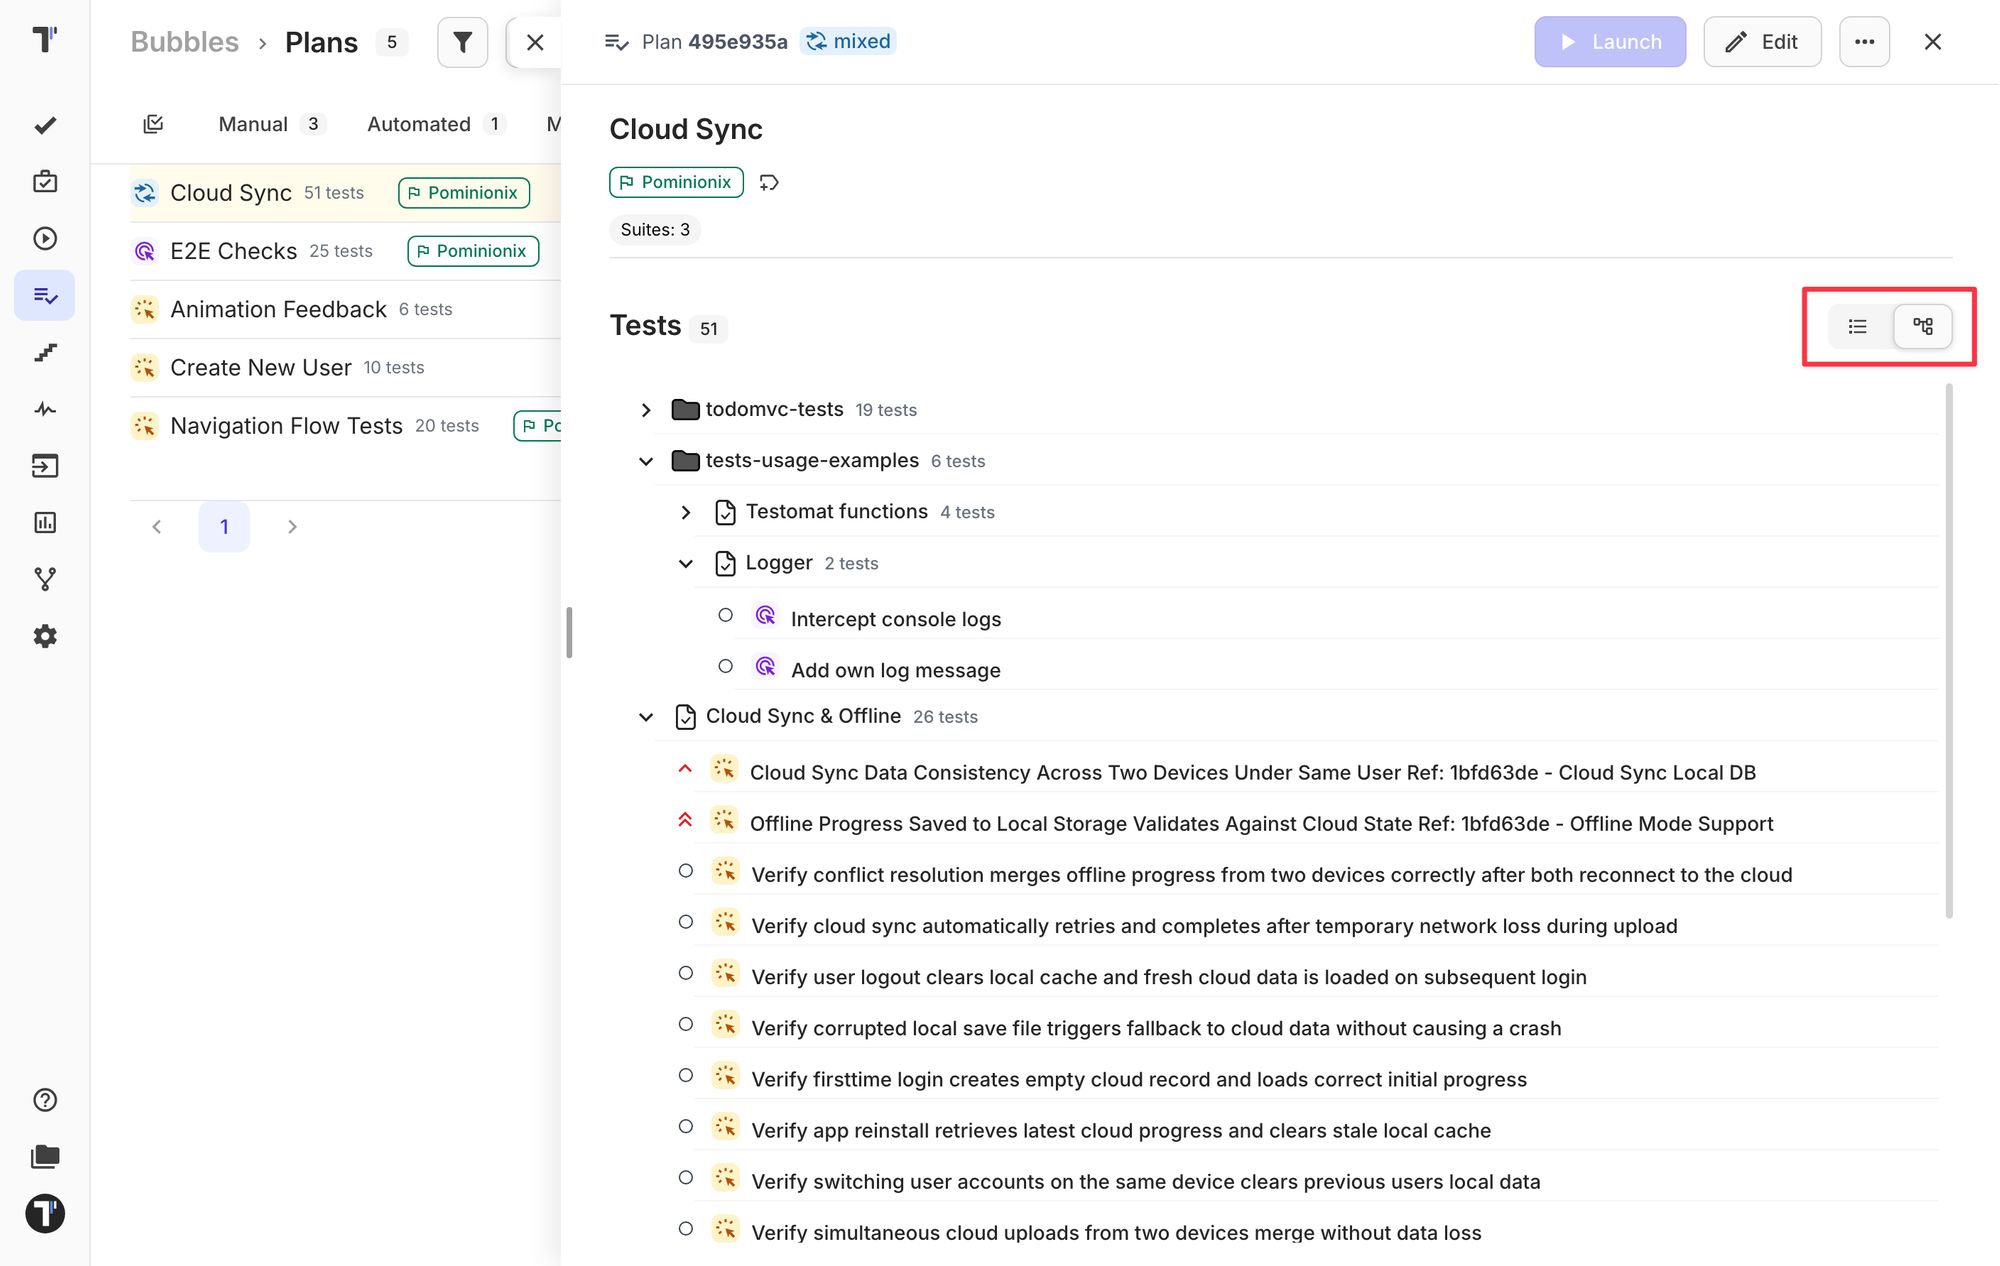Switch tests to tree view
This screenshot has width=2000, height=1266.
[x=1922, y=326]
